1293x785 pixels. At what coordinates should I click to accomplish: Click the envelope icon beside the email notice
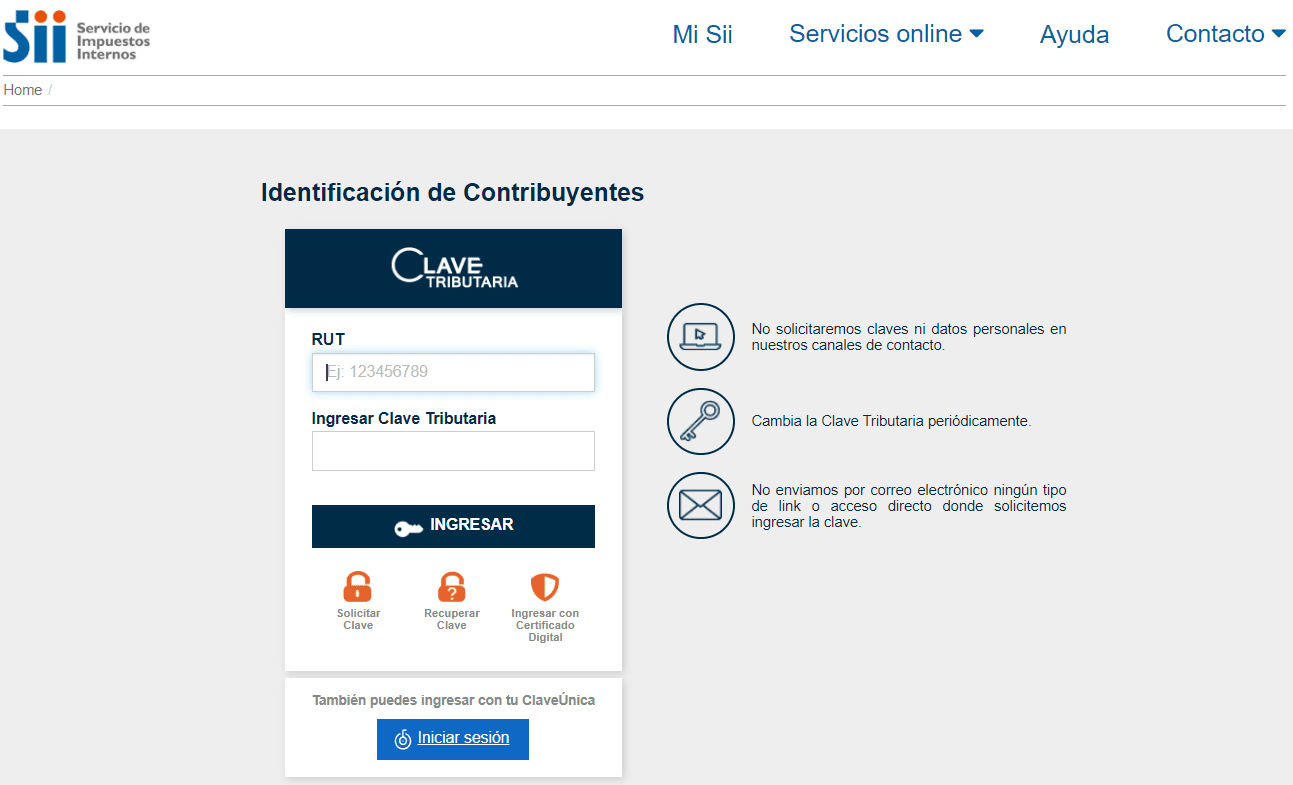701,505
